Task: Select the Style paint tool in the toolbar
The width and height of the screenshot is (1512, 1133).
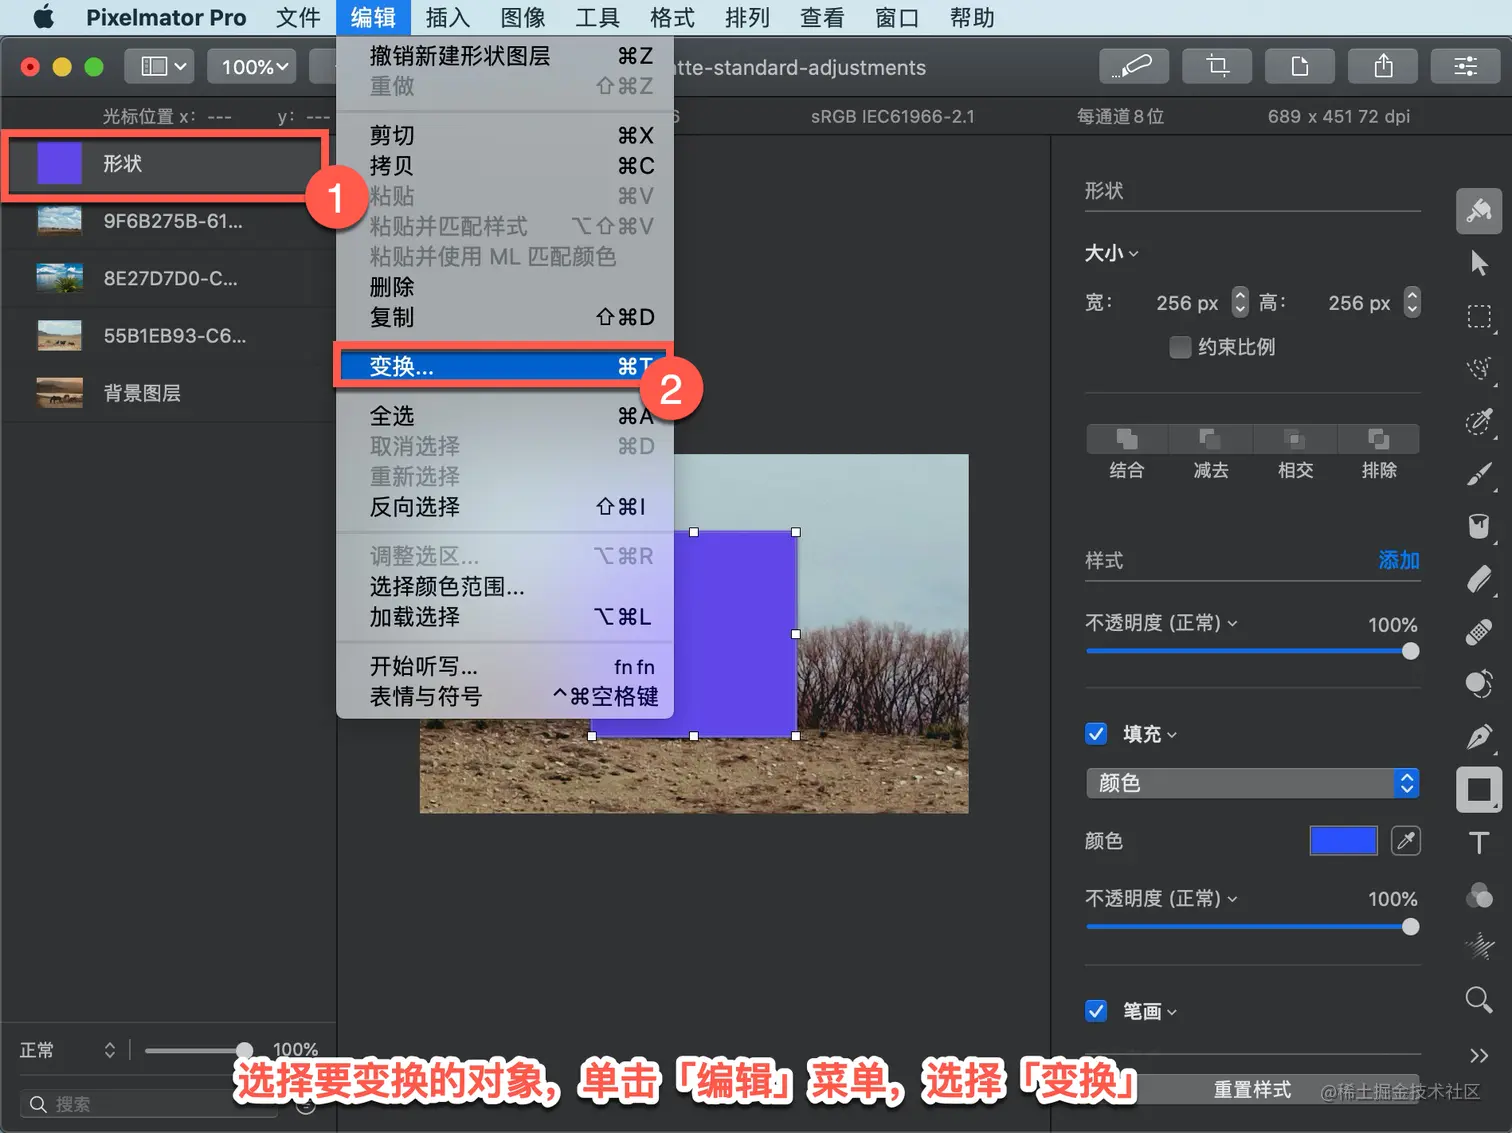Action: 1479,211
